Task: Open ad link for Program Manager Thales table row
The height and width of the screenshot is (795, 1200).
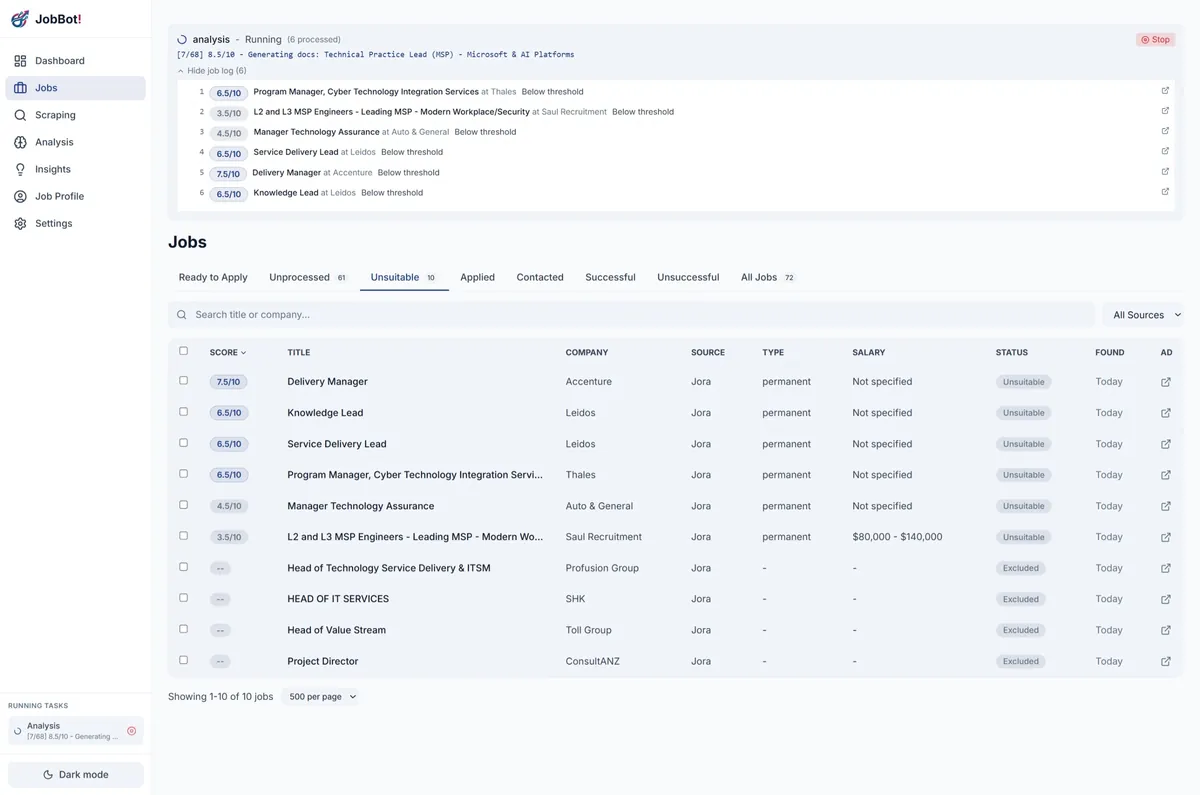Action: click(x=1165, y=475)
